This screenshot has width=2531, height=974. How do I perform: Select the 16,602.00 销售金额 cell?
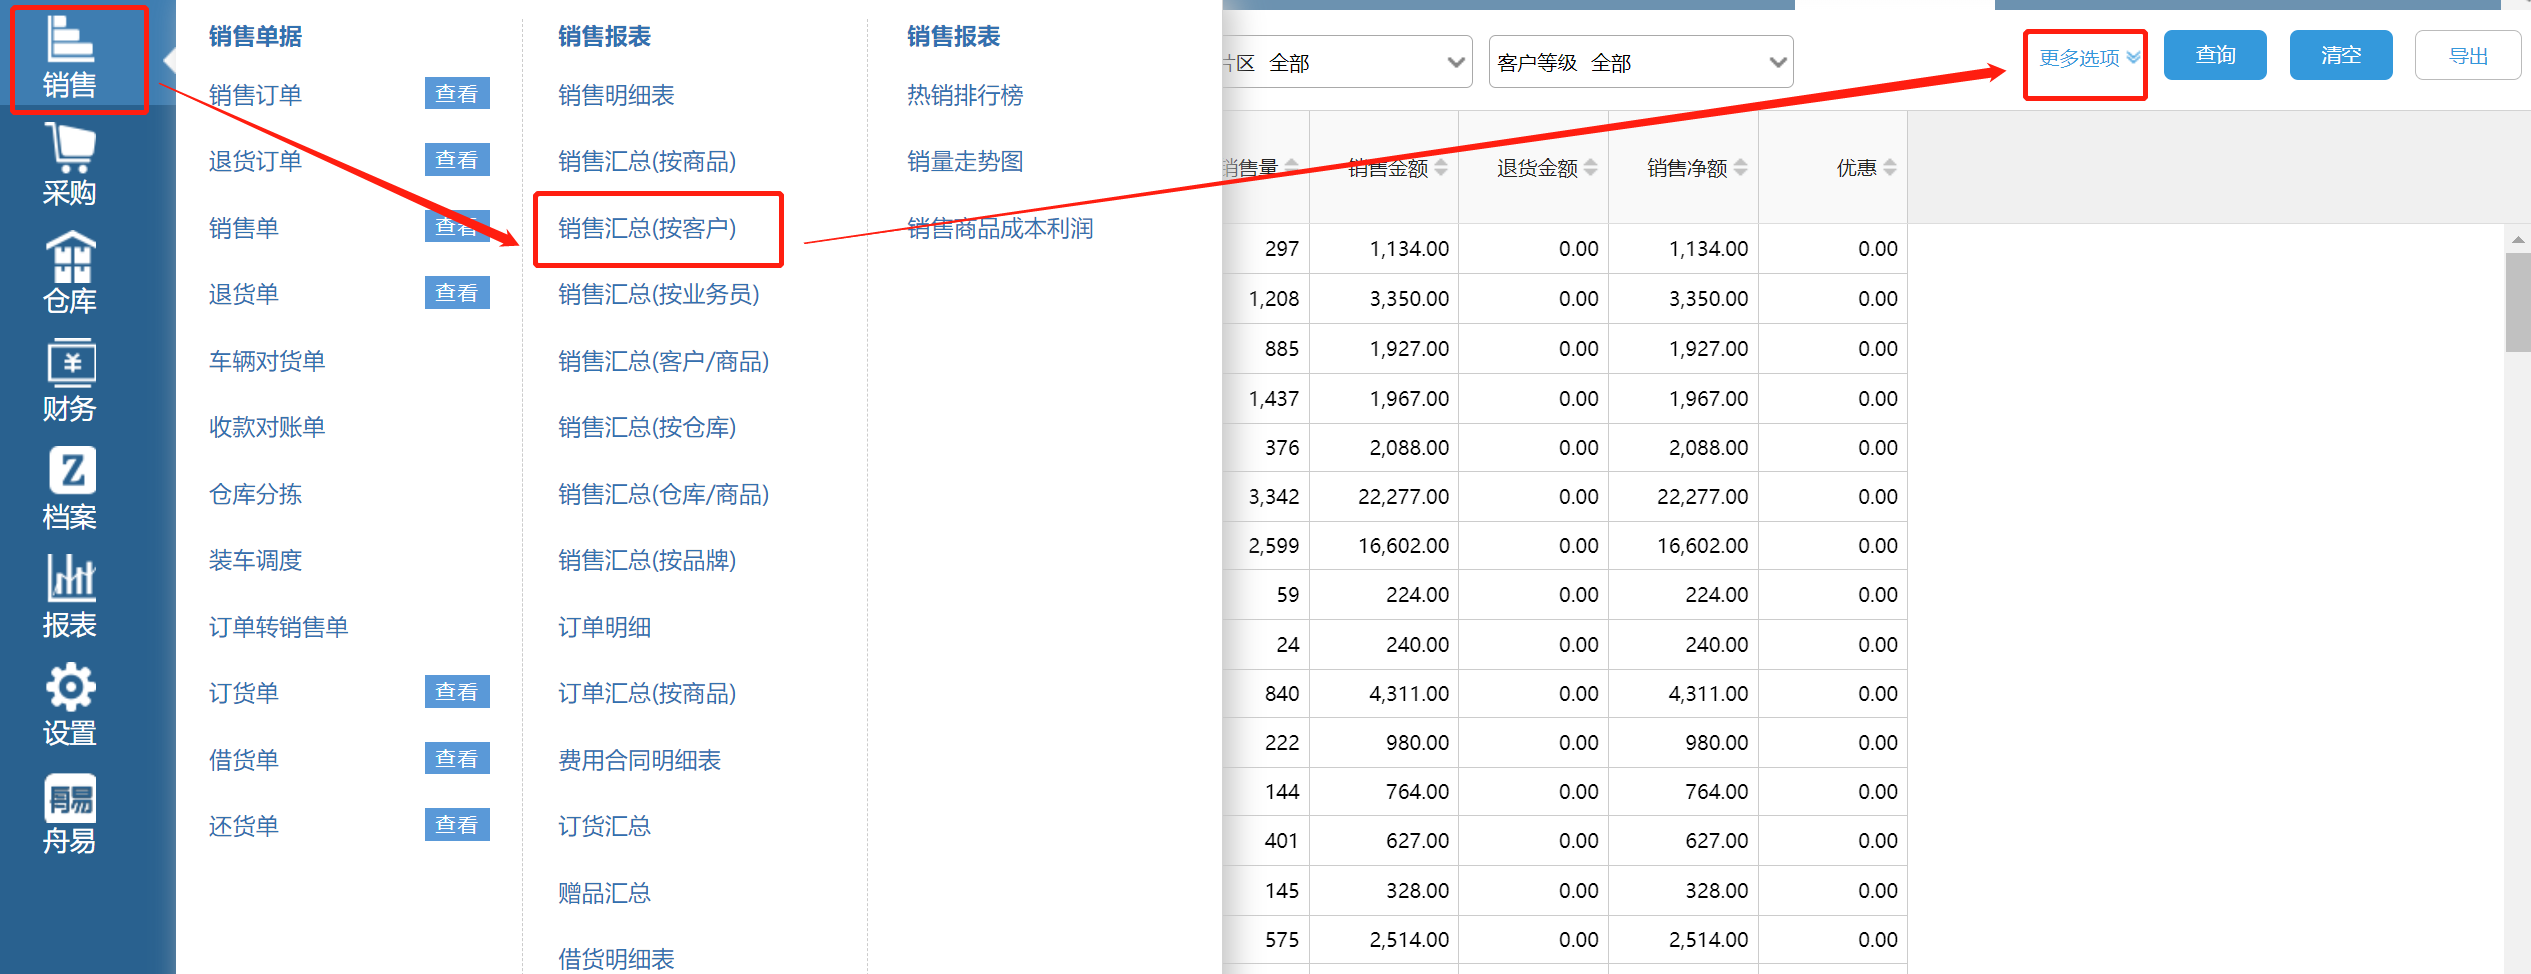coord(1384,545)
